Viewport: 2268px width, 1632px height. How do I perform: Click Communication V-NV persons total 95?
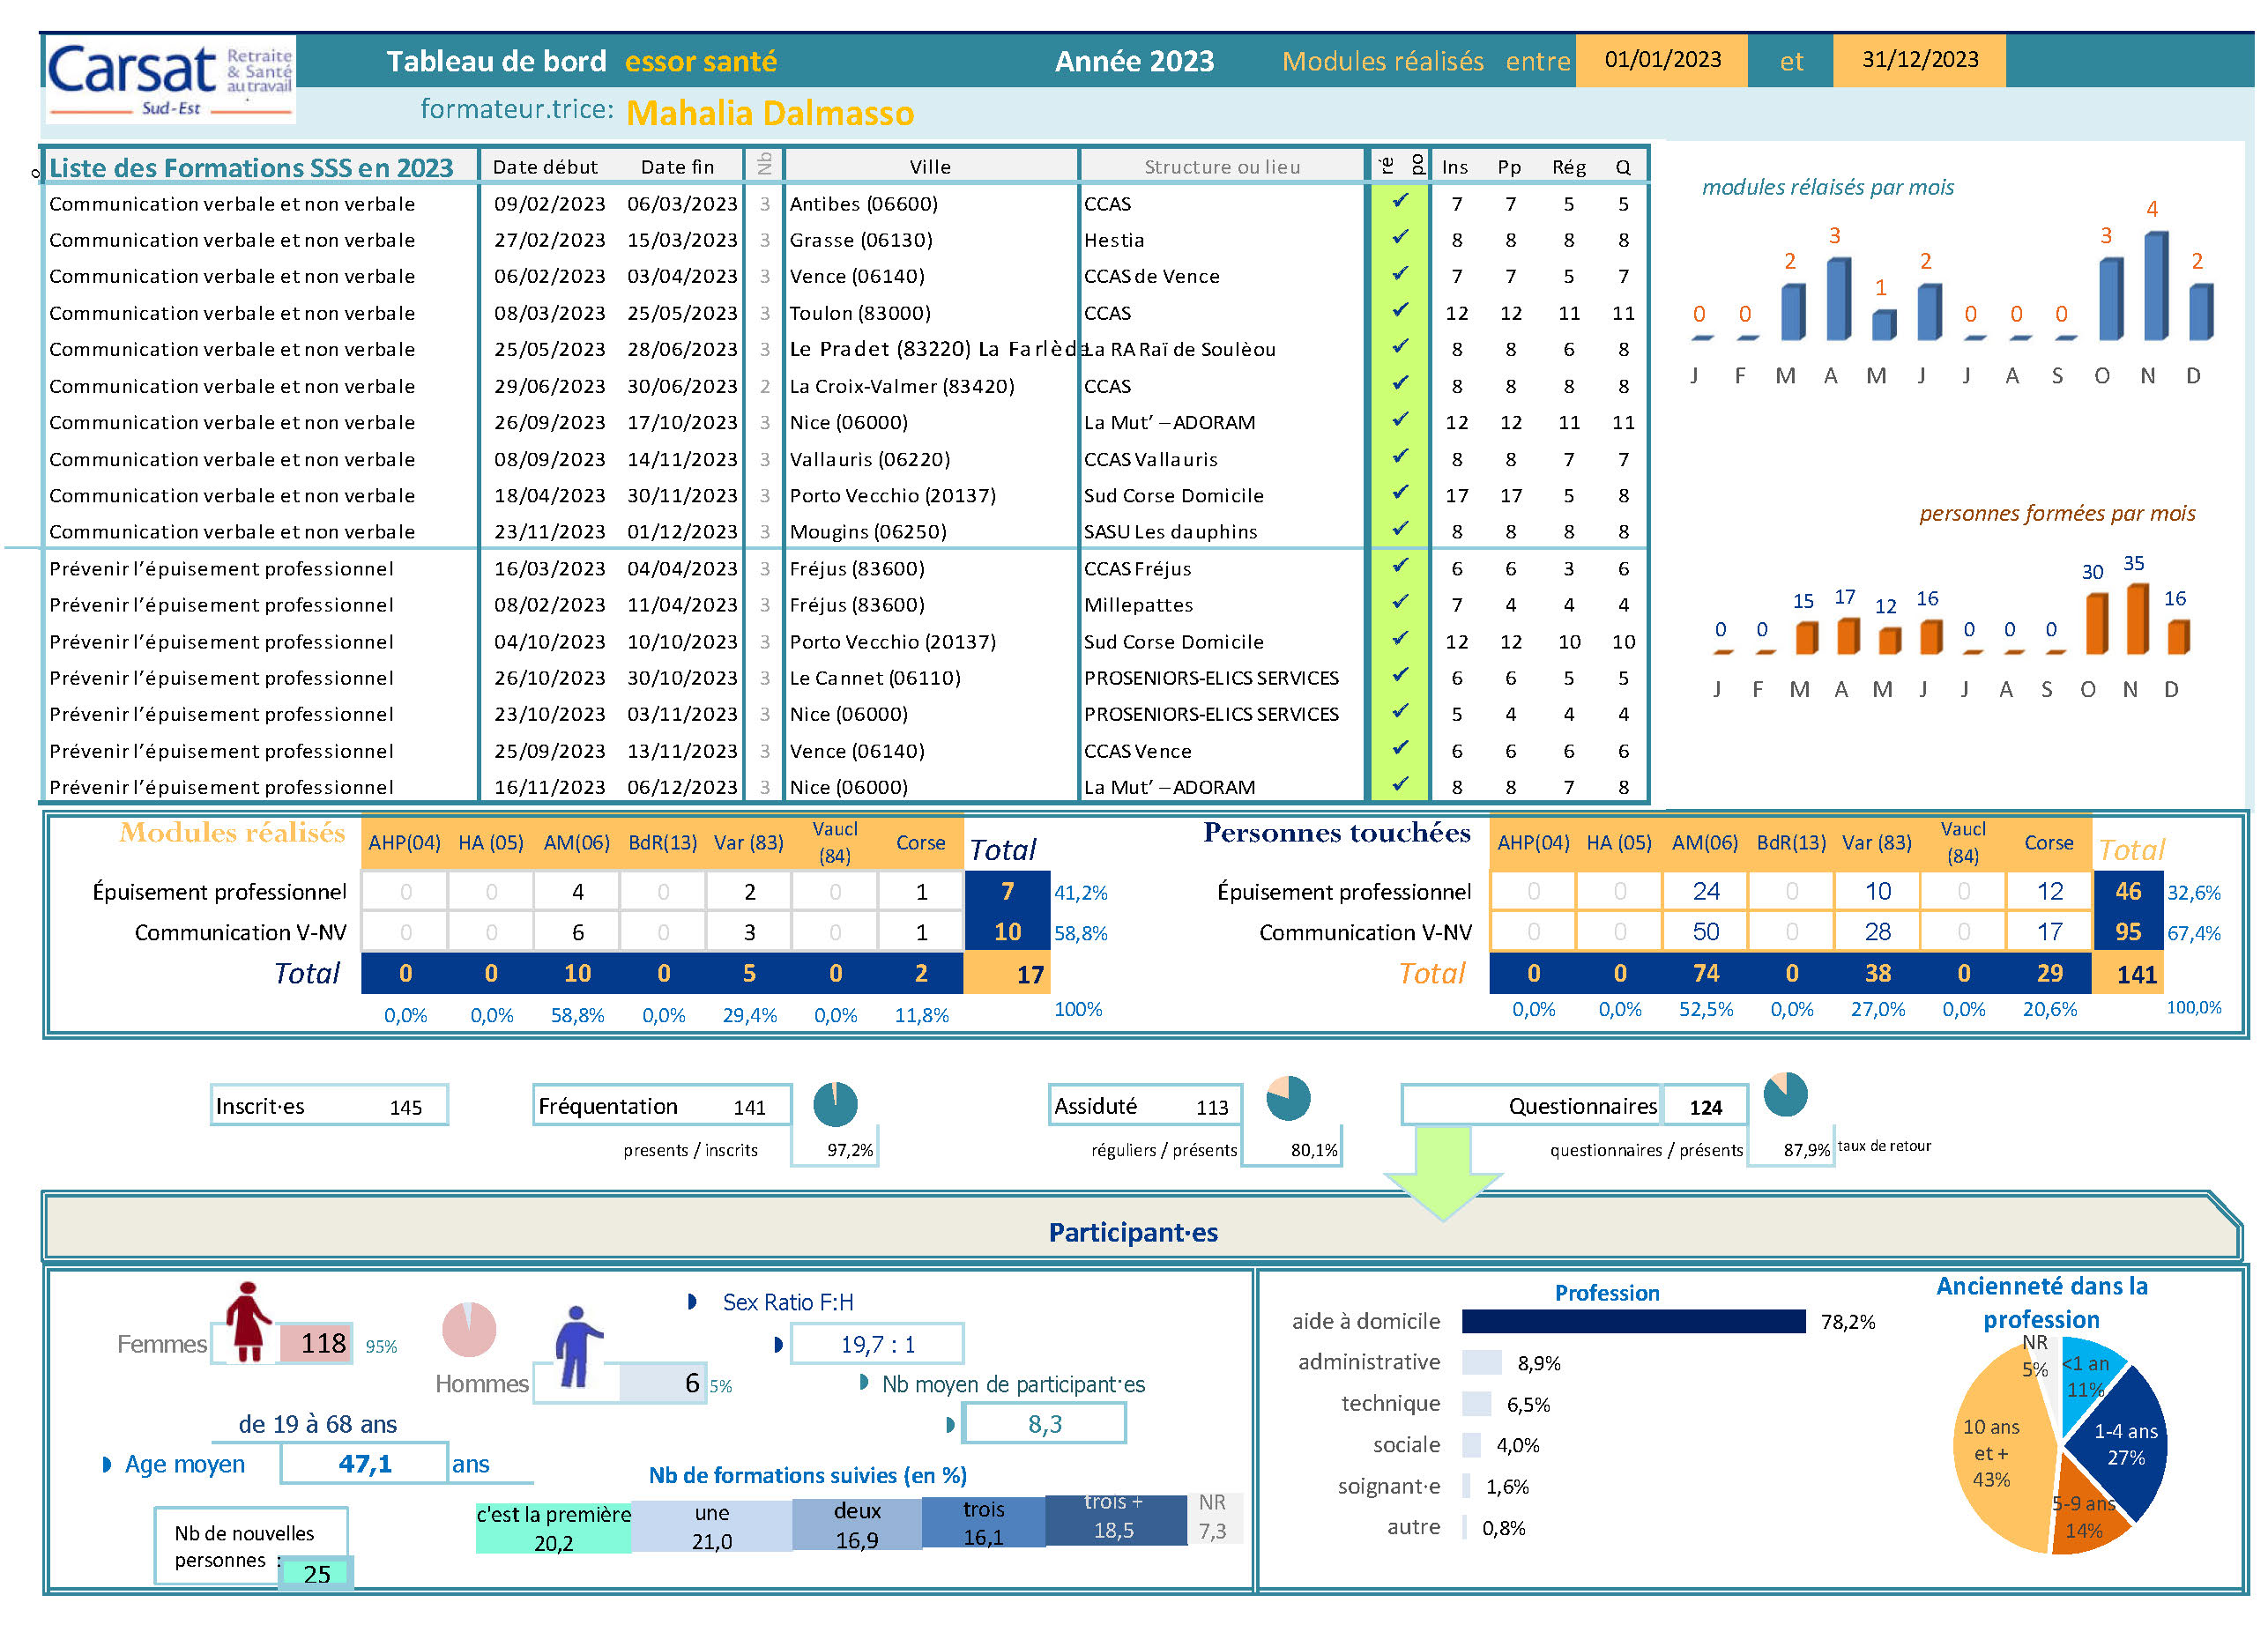[x=2128, y=931]
